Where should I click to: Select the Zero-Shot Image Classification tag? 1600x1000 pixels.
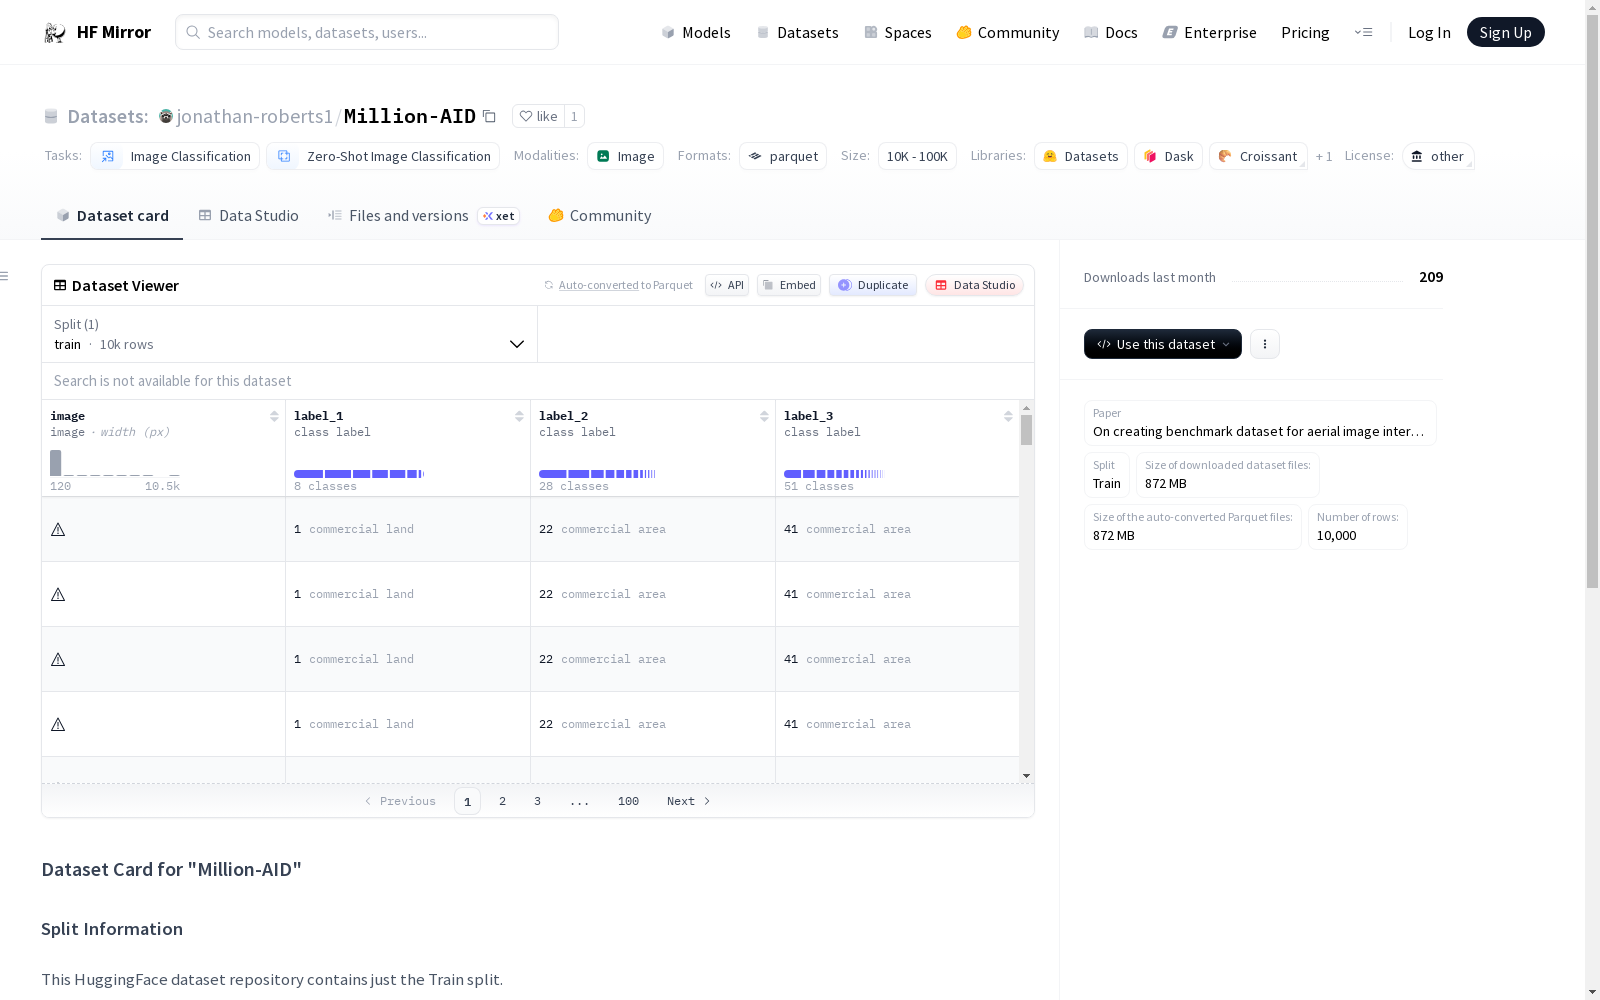point(383,156)
